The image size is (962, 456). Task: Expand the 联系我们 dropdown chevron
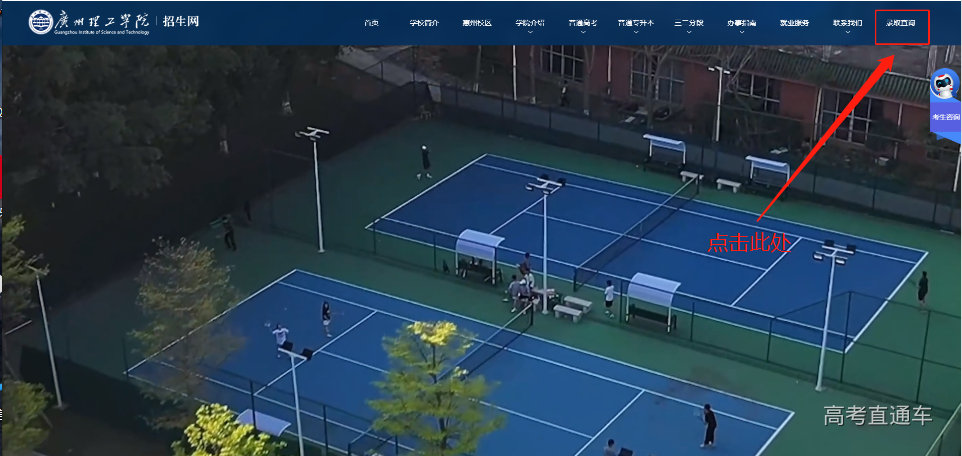point(847,31)
